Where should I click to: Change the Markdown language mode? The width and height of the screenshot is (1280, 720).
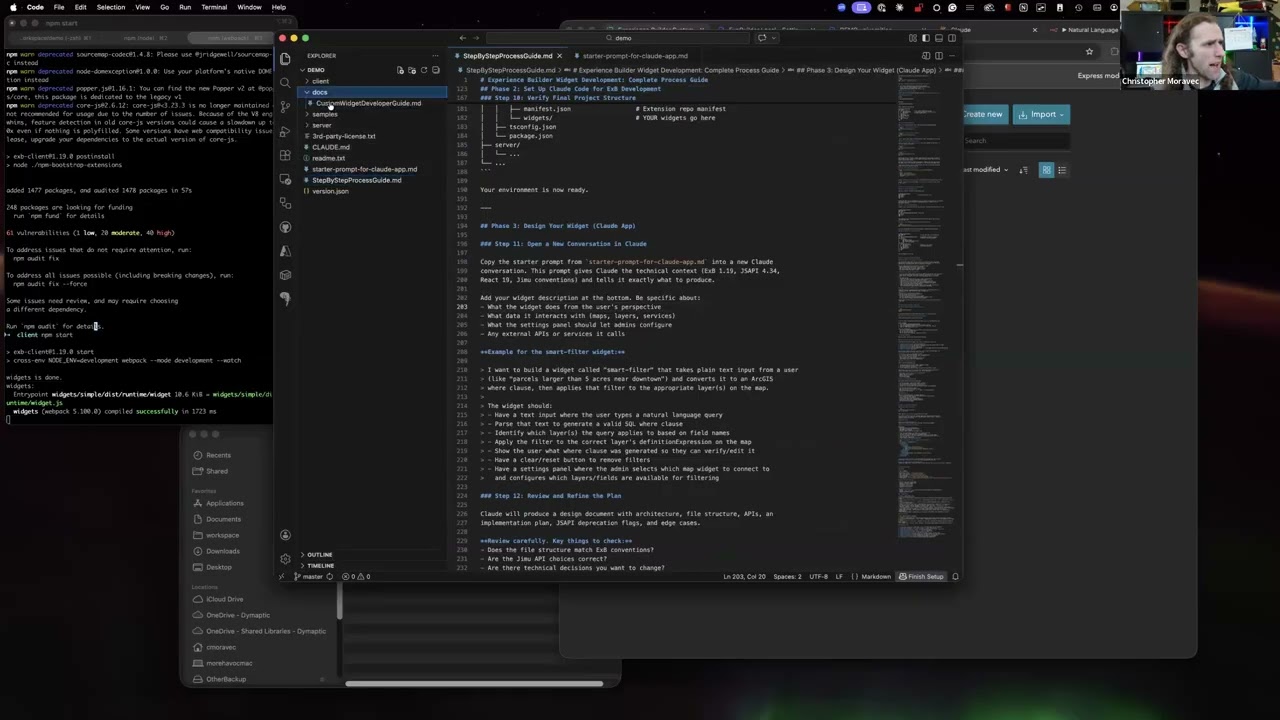pyautogui.click(x=875, y=577)
